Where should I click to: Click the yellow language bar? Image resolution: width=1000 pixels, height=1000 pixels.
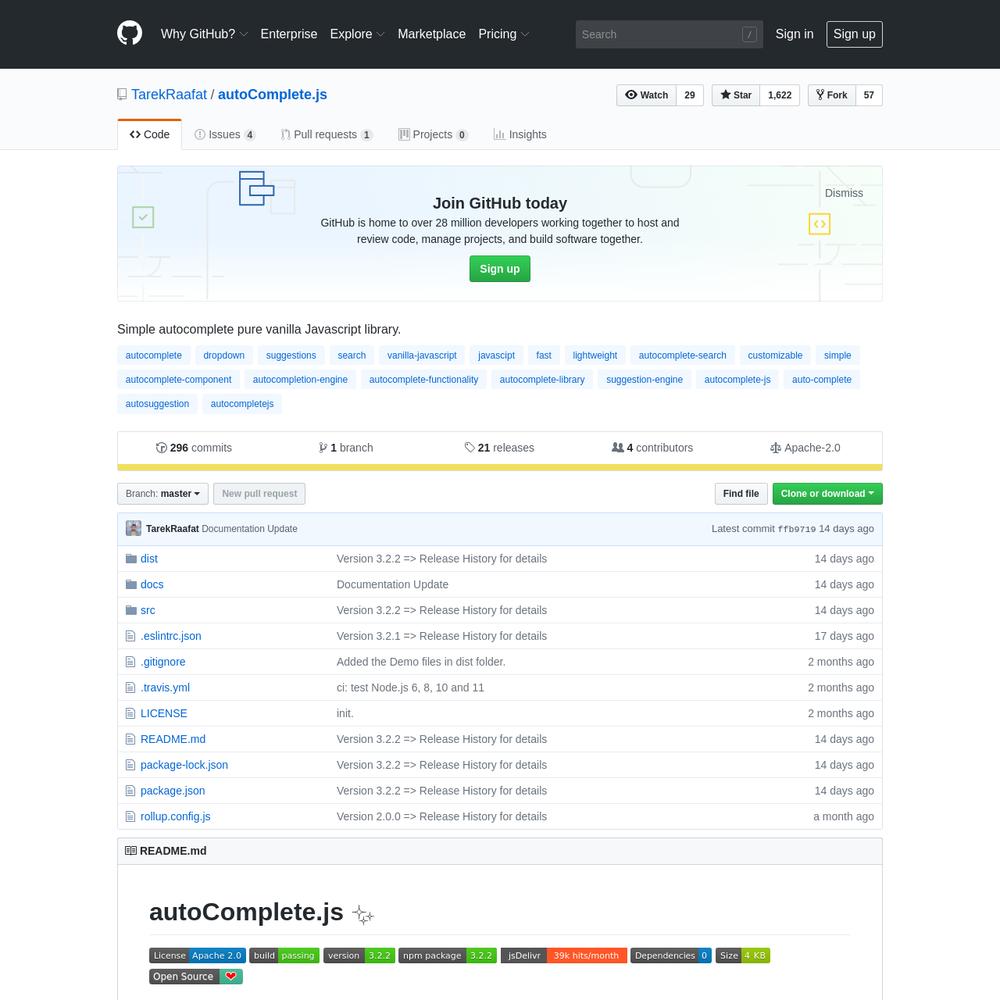(500, 467)
